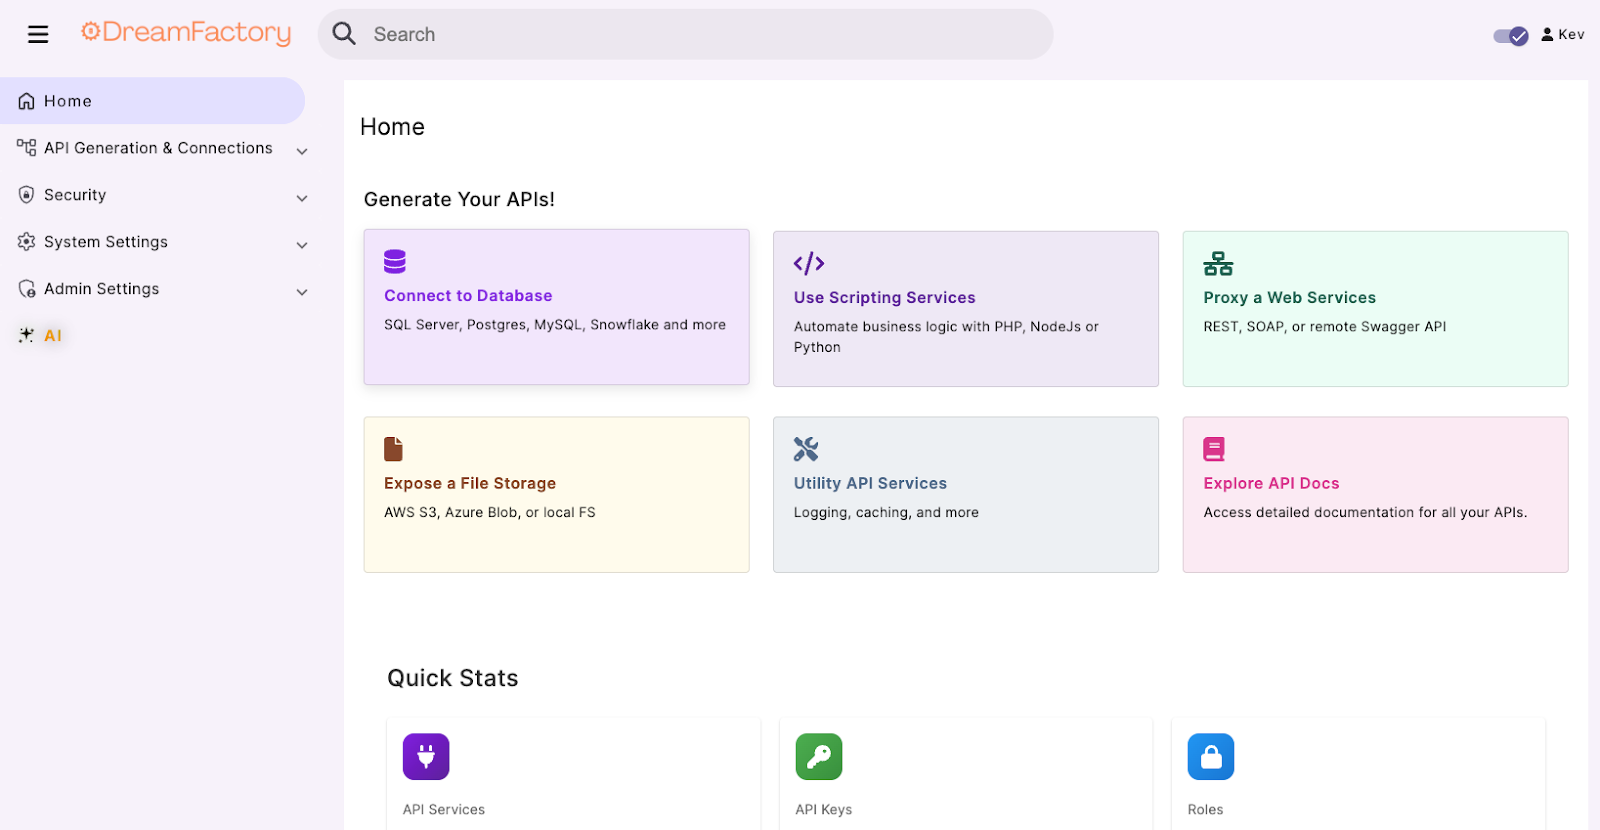
Task: Click the 'REST, SOAP, or remote Swagger API' text
Action: coord(1325,327)
